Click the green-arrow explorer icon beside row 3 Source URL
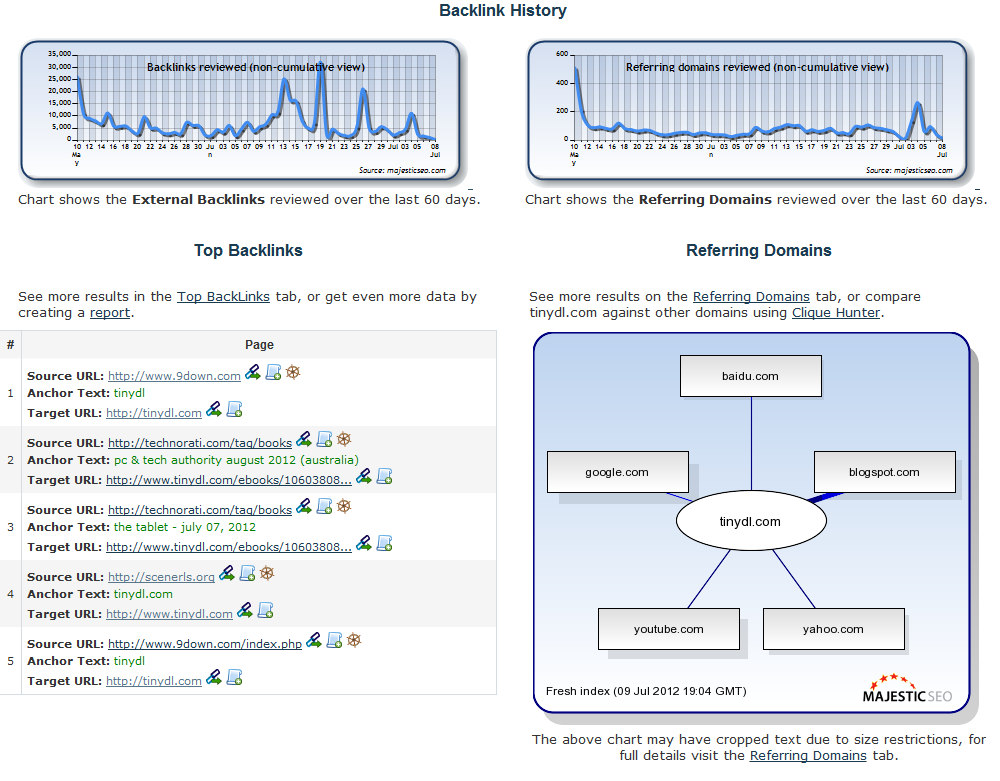The image size is (1000, 781). pyautogui.click(x=304, y=506)
